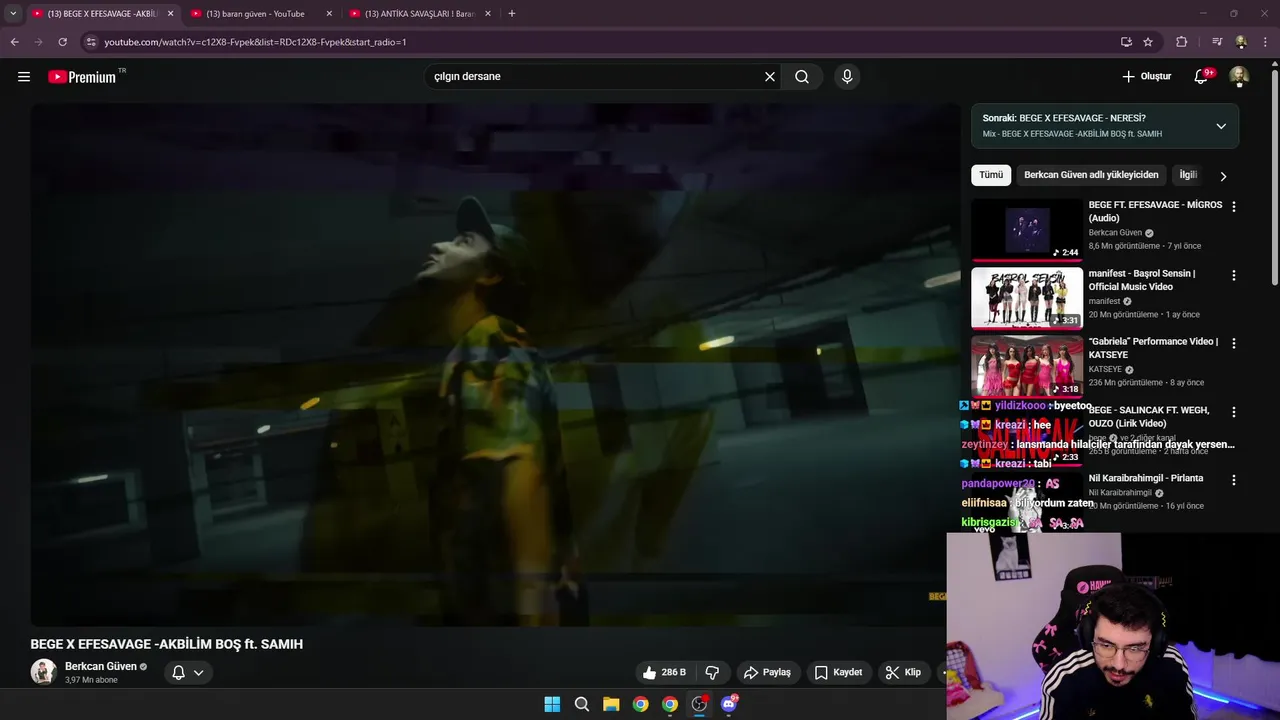1280x720 pixels.
Task: Save the video with Kaydet
Action: [838, 673]
